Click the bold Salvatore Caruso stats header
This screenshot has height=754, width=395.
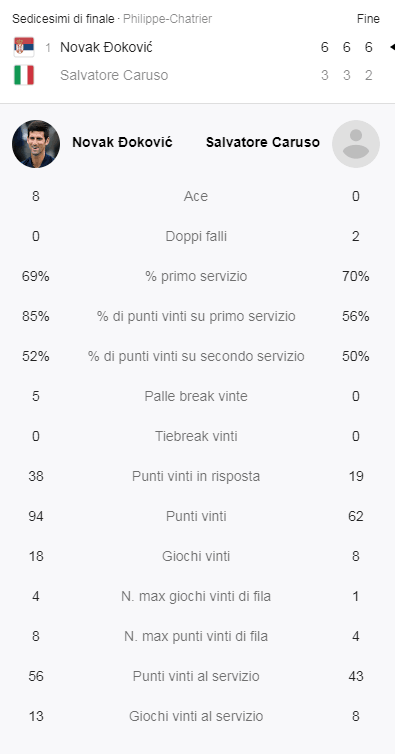[263, 142]
